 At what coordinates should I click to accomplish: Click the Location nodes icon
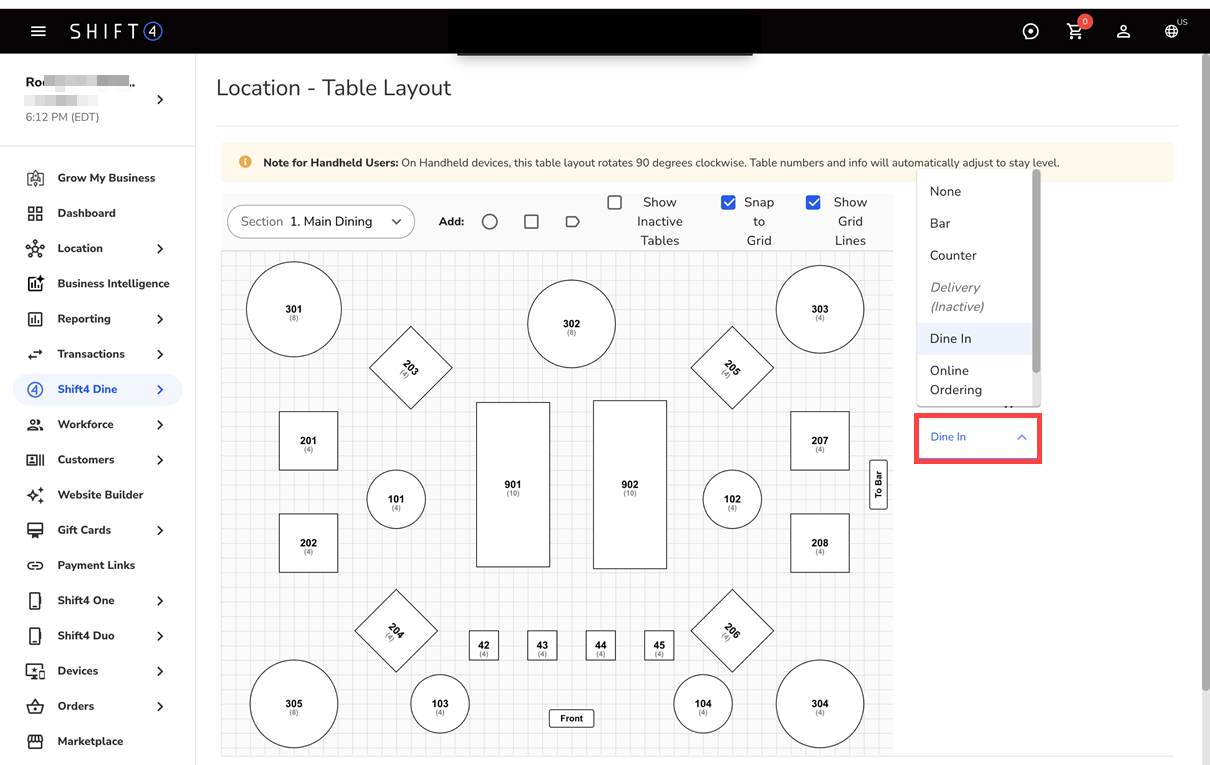35,248
